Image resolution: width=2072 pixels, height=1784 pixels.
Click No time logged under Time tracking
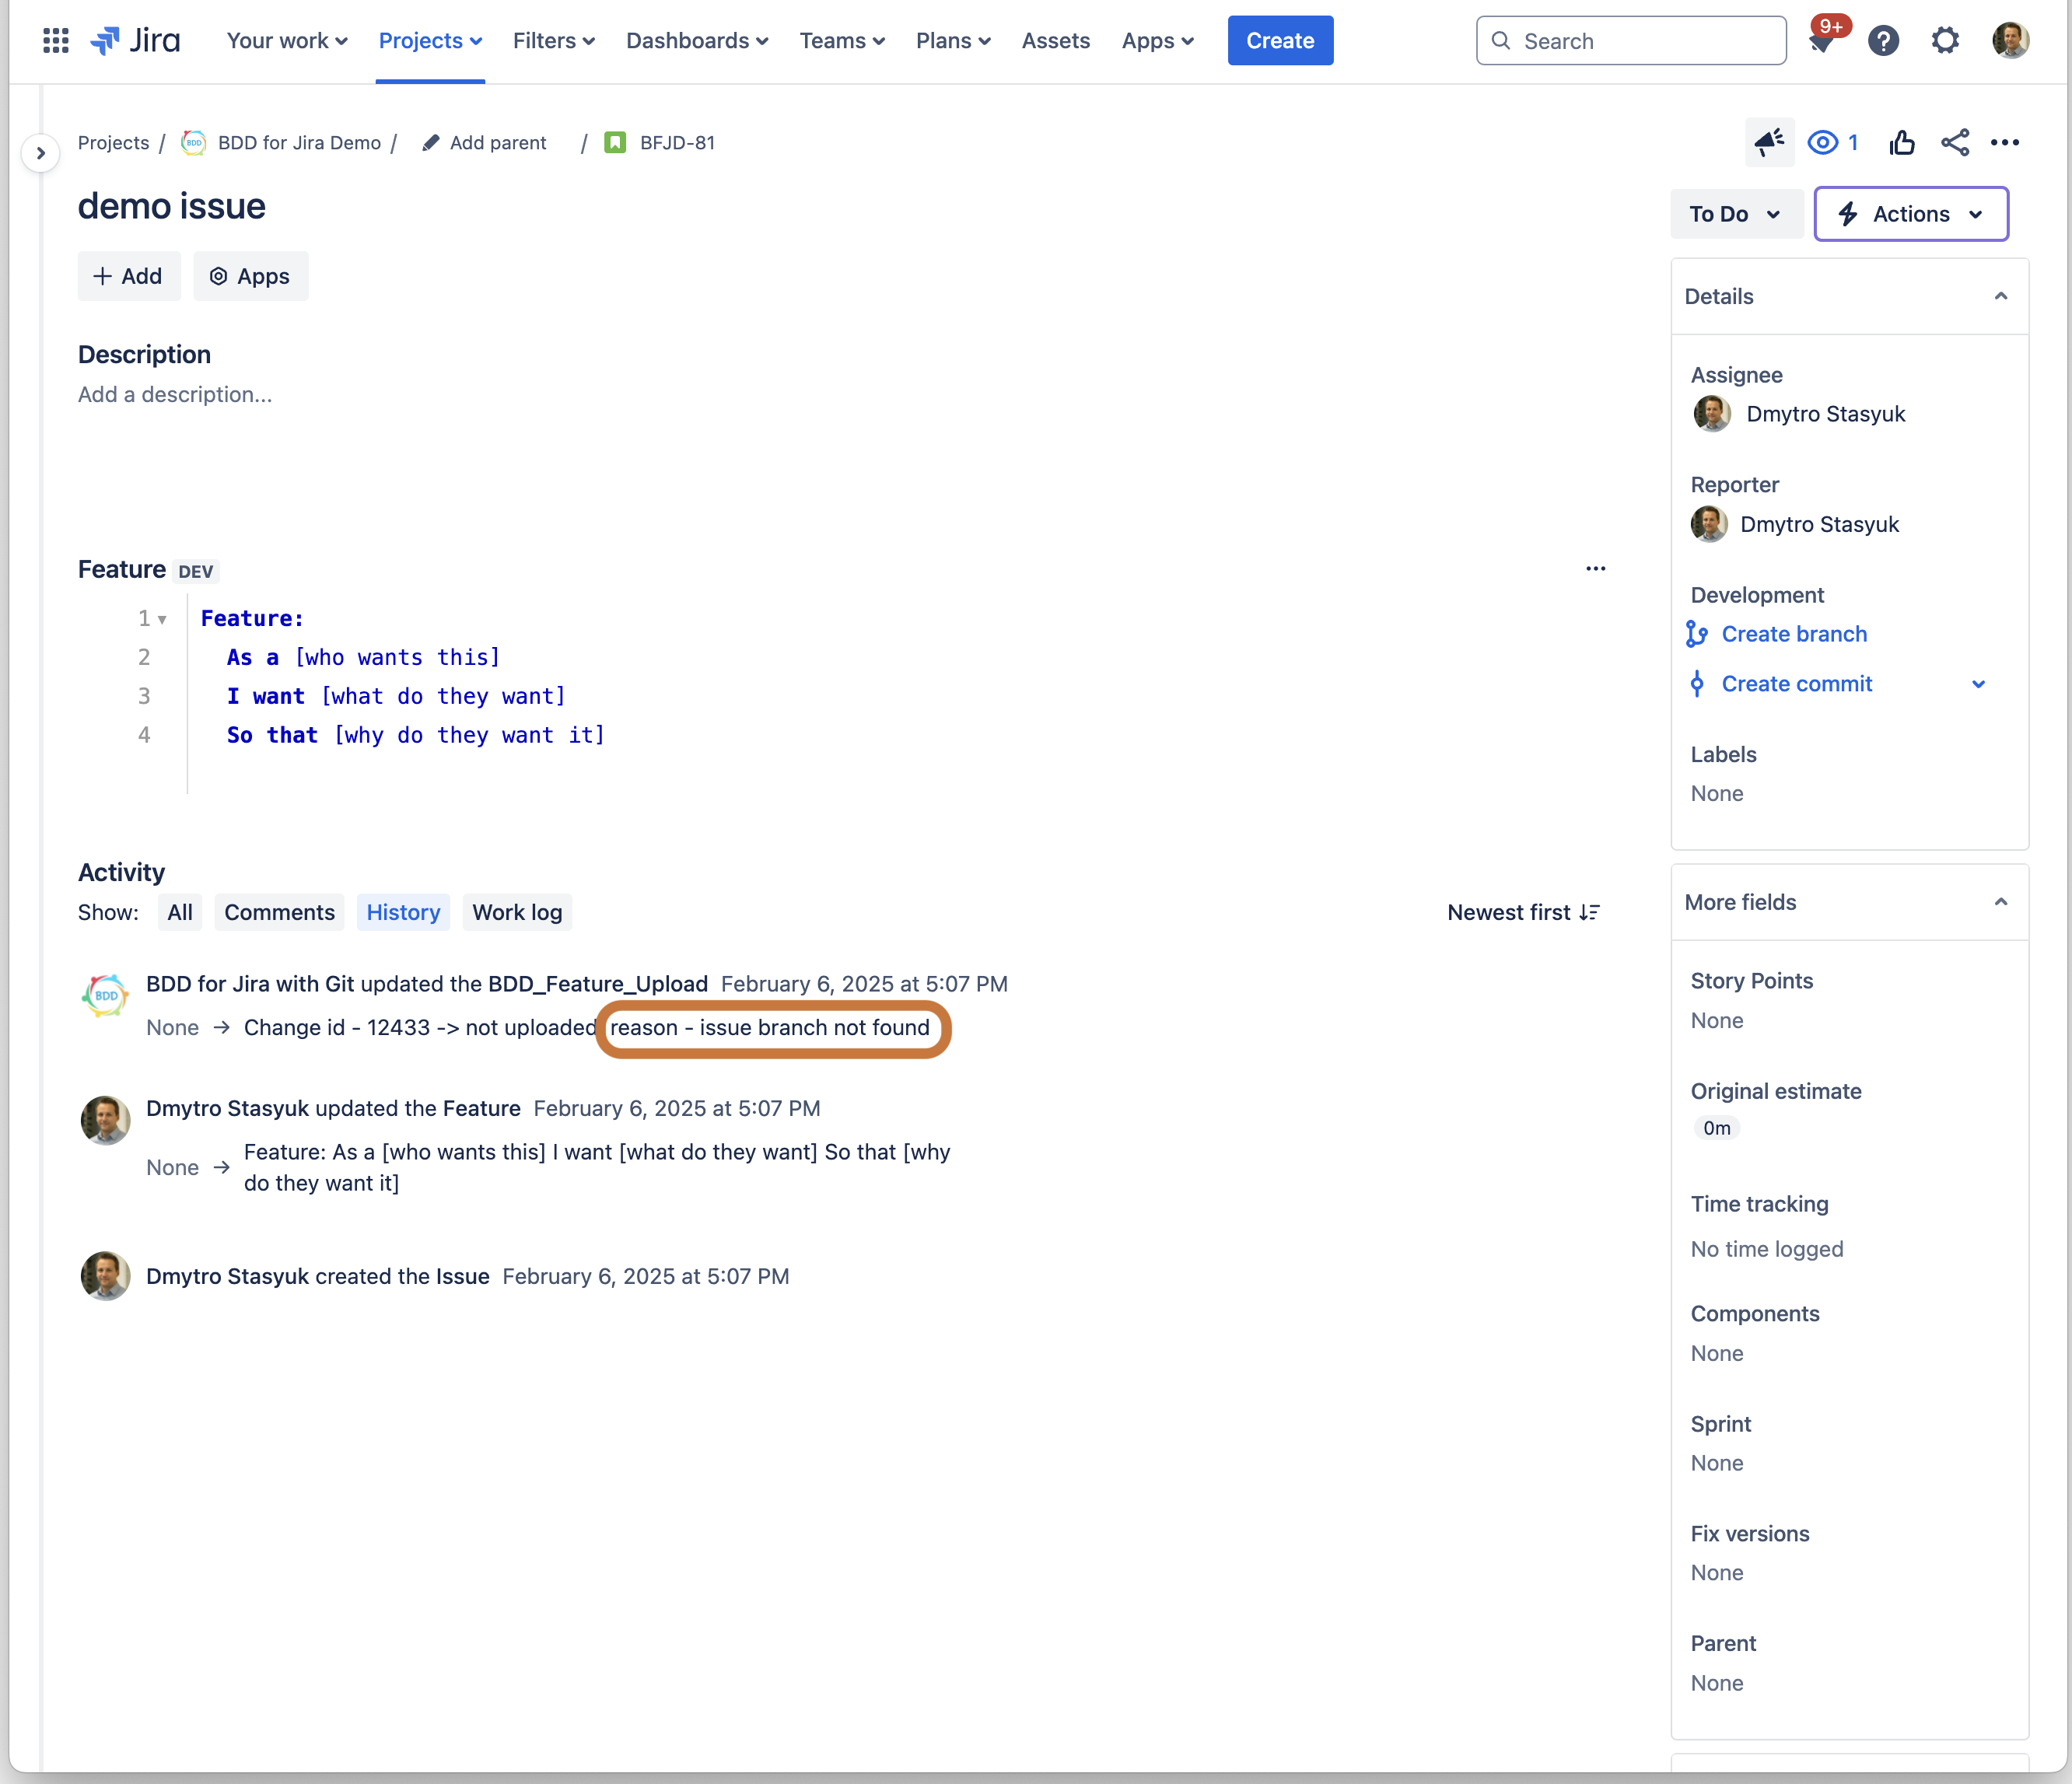click(1766, 1249)
